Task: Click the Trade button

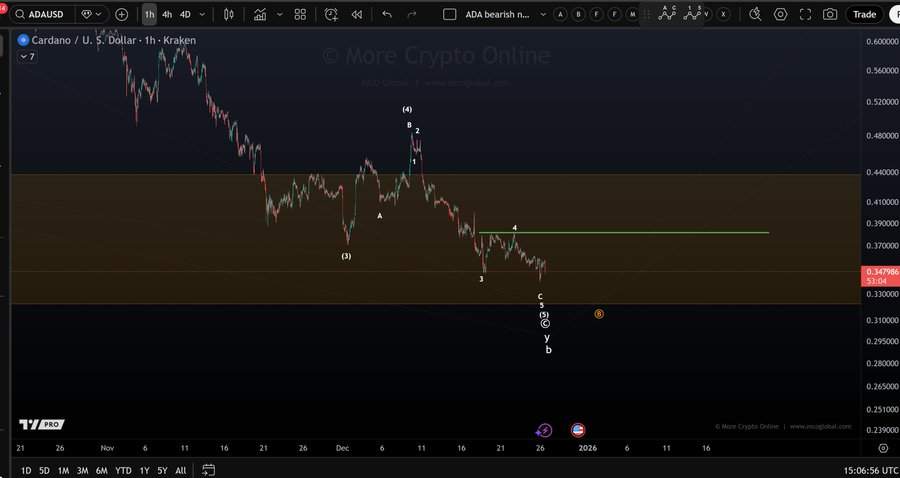Action: coord(864,14)
